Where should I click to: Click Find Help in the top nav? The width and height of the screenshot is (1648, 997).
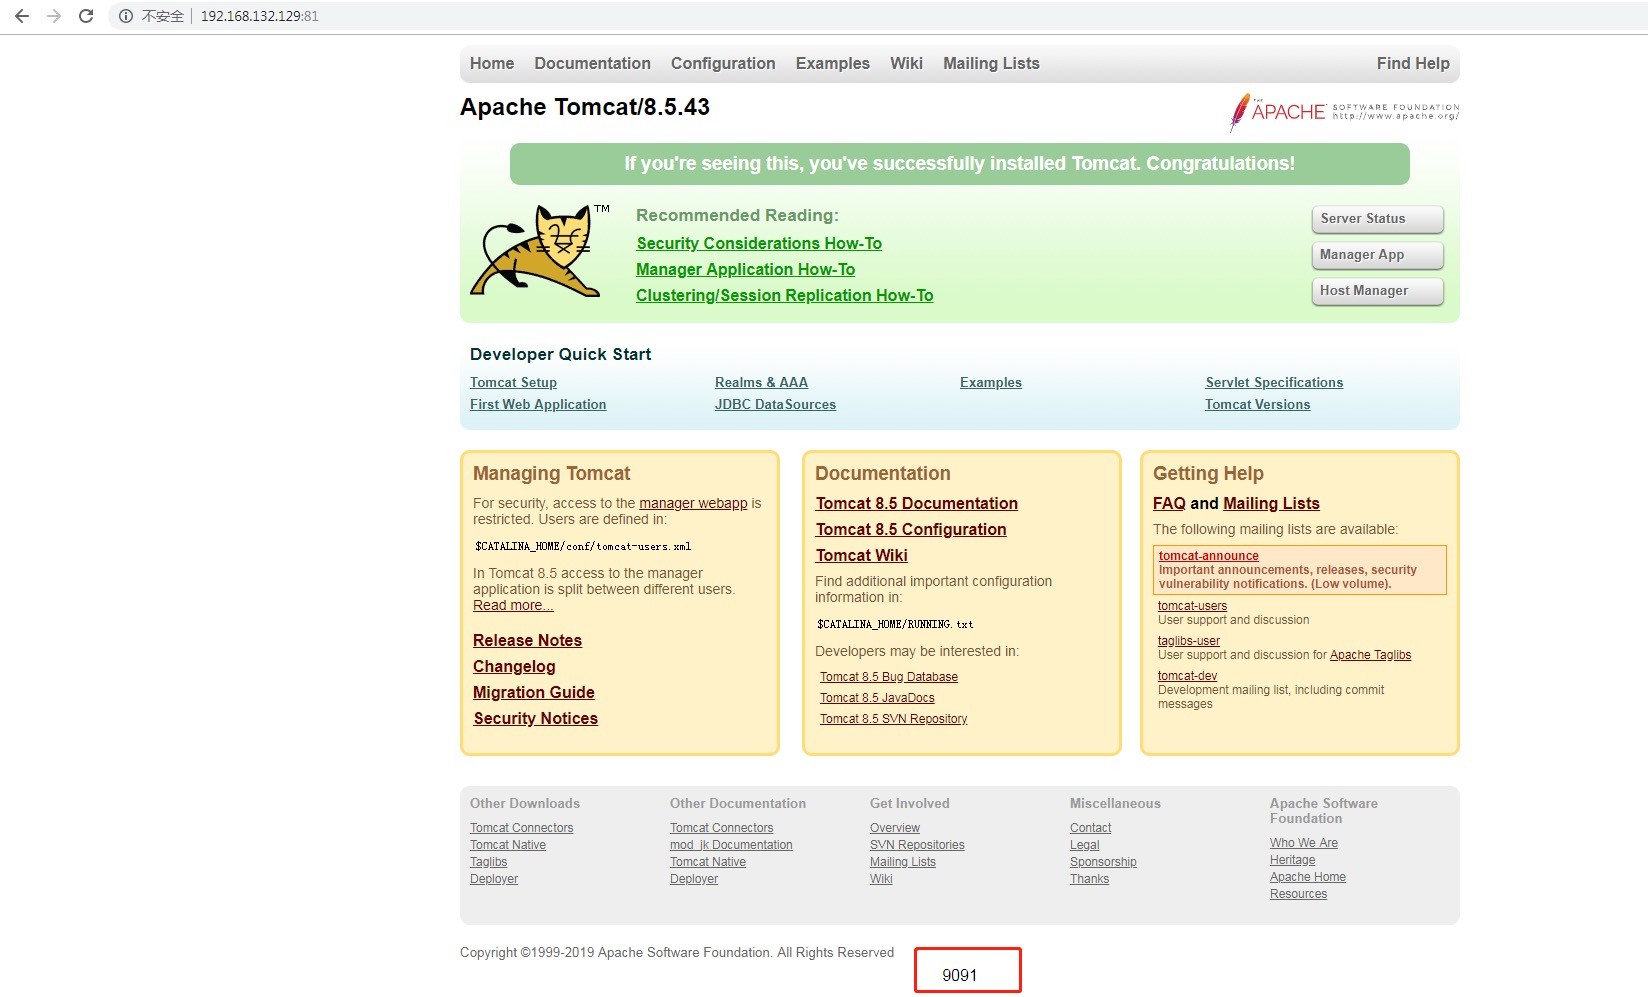1413,63
